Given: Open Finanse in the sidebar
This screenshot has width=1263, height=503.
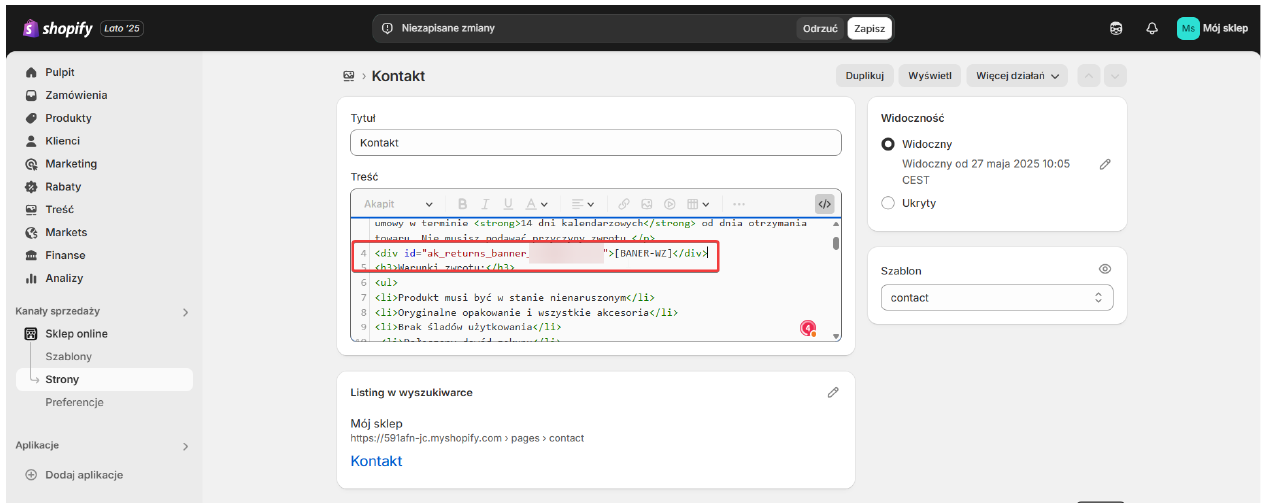Looking at the screenshot, I should point(65,255).
